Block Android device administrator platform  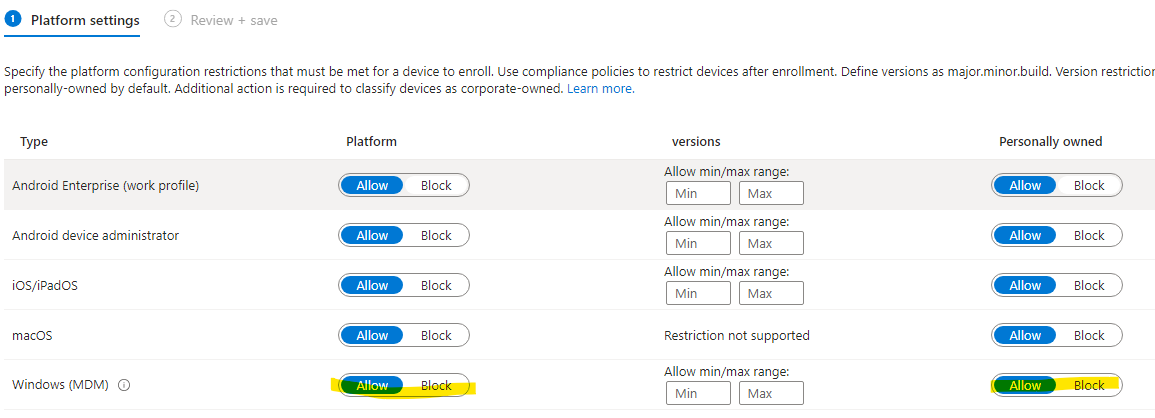pos(435,236)
